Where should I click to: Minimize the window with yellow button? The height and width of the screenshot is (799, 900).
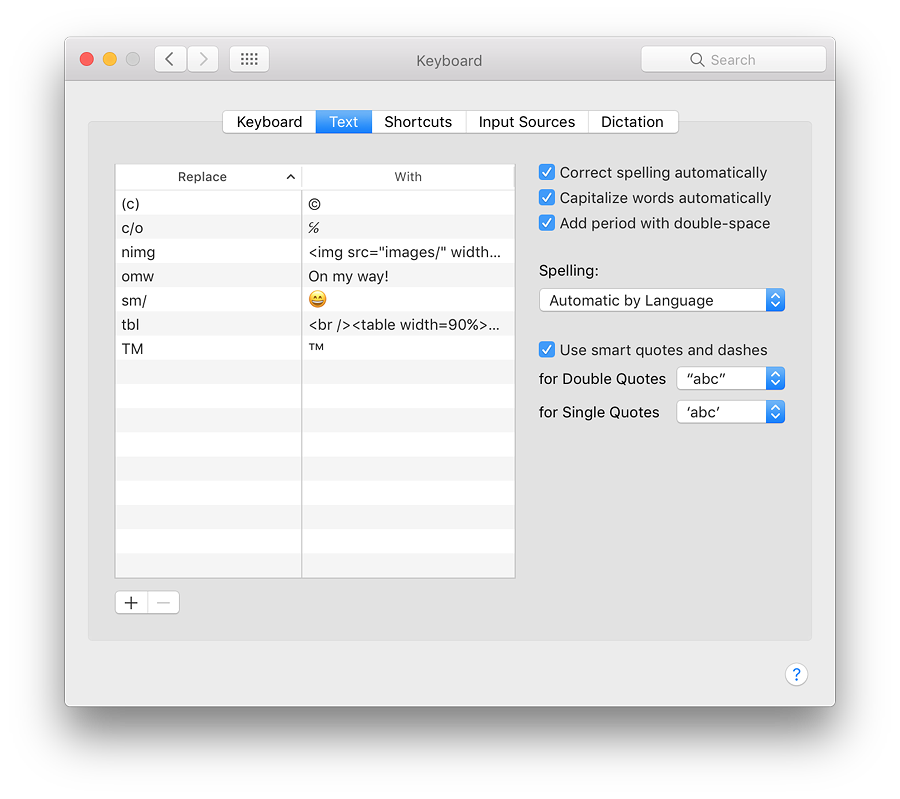pos(110,59)
